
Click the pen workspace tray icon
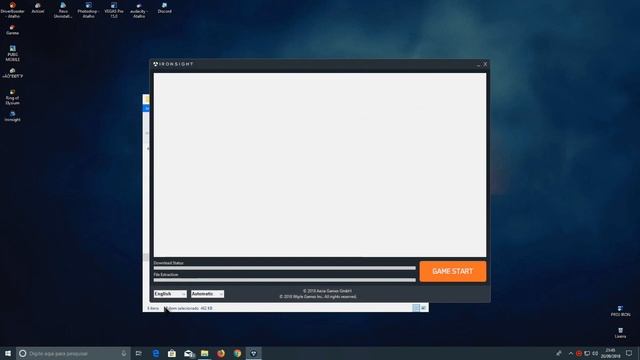click(559, 353)
